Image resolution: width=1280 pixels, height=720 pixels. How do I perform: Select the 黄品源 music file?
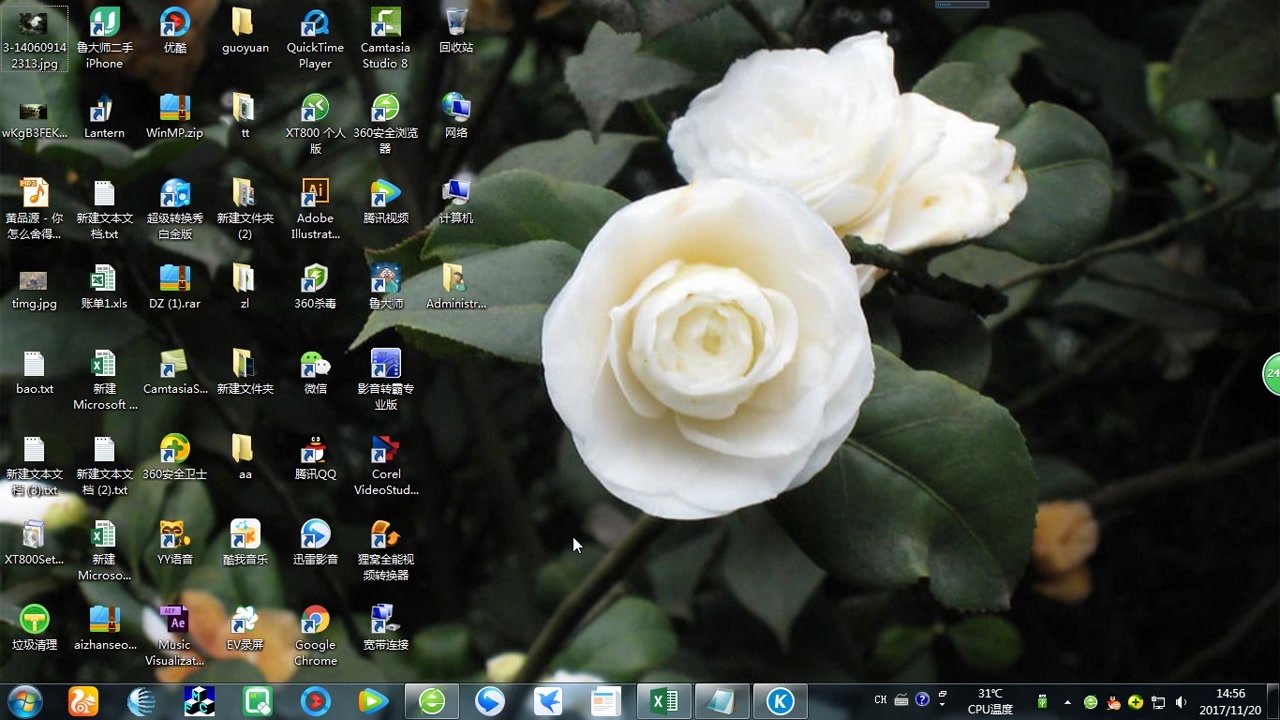click(x=34, y=209)
